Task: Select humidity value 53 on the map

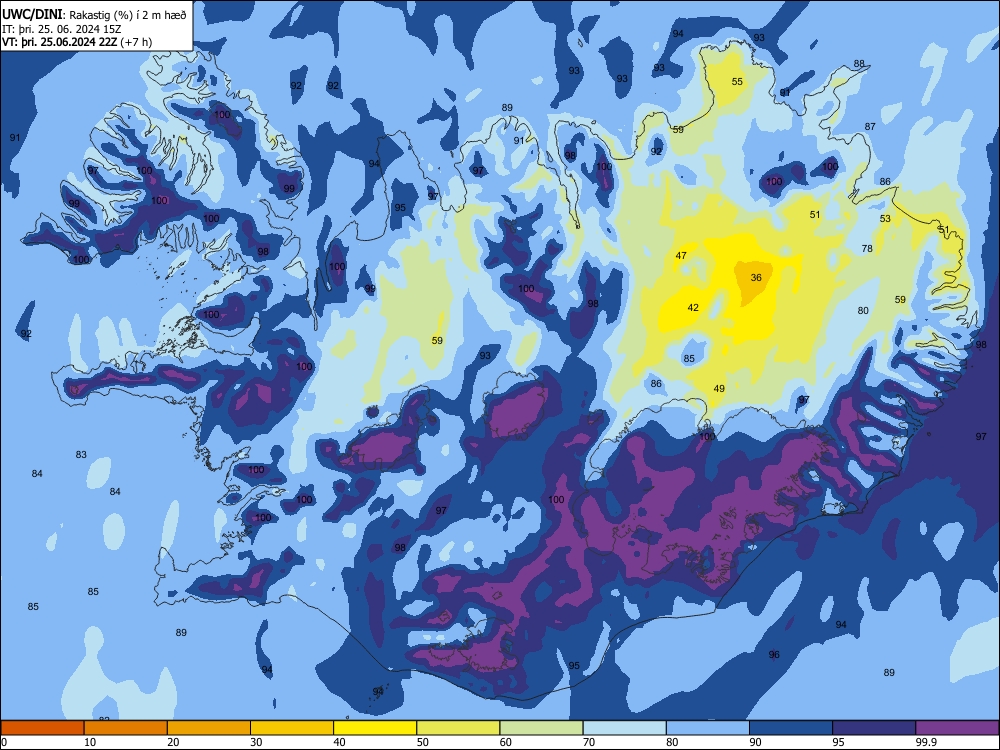Action: [885, 218]
